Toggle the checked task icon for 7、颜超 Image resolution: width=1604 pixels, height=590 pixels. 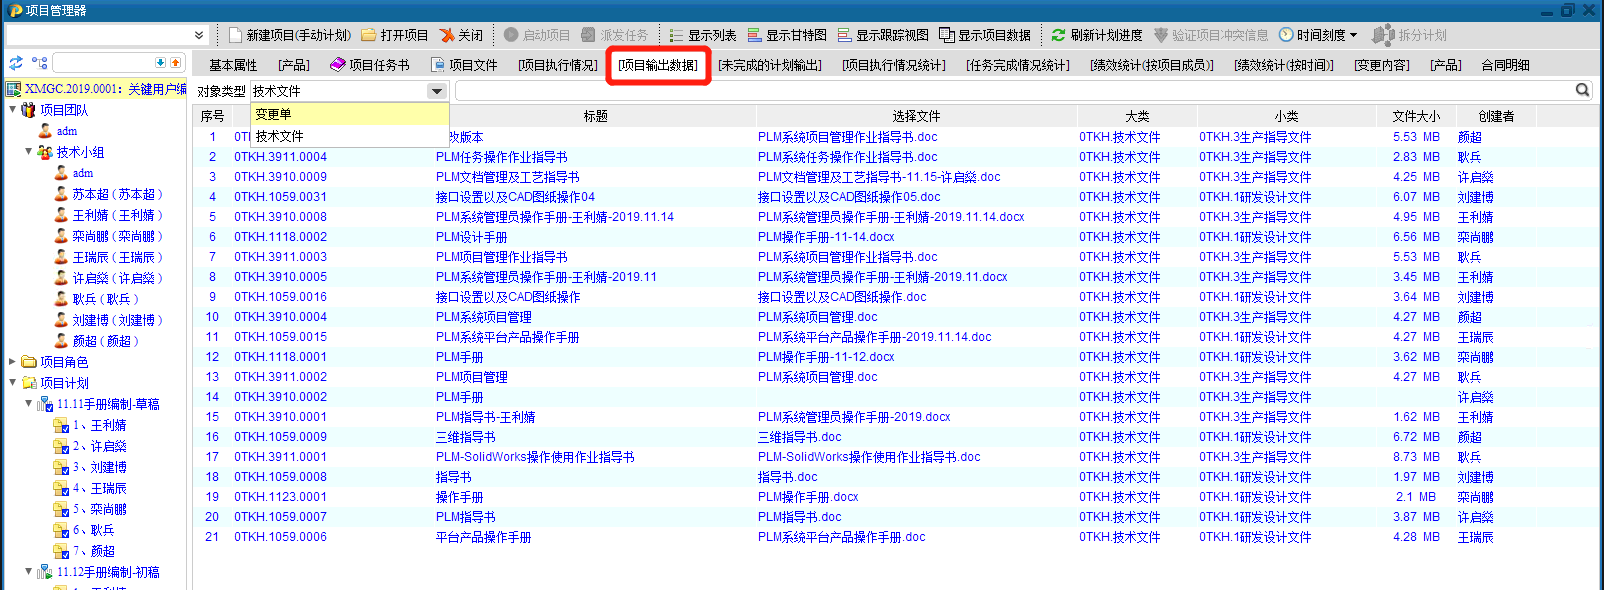(61, 552)
